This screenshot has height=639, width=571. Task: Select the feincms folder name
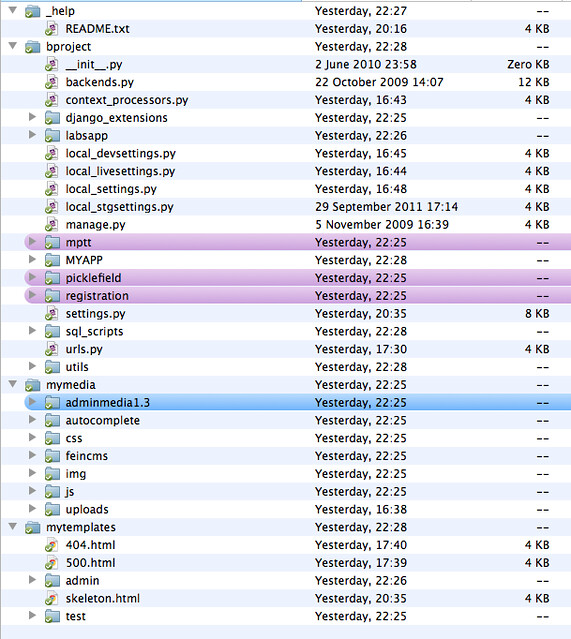pos(87,456)
